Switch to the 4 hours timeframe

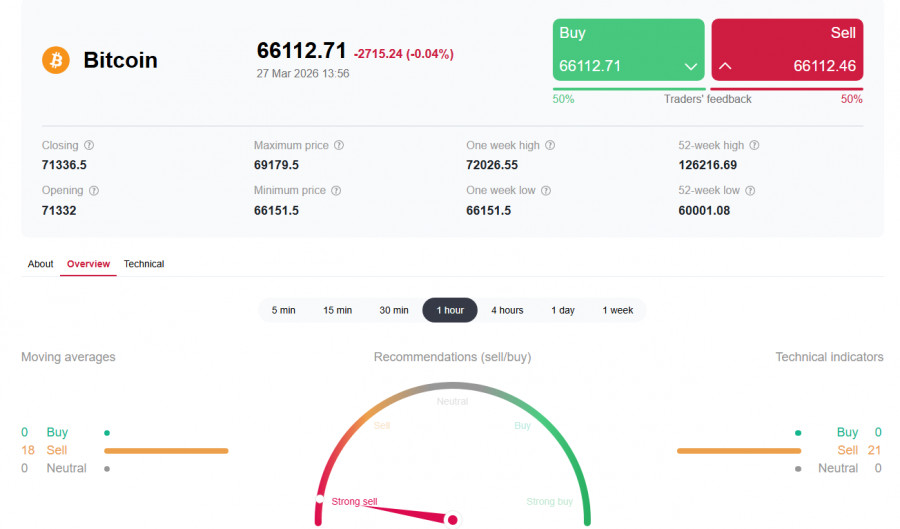[507, 310]
